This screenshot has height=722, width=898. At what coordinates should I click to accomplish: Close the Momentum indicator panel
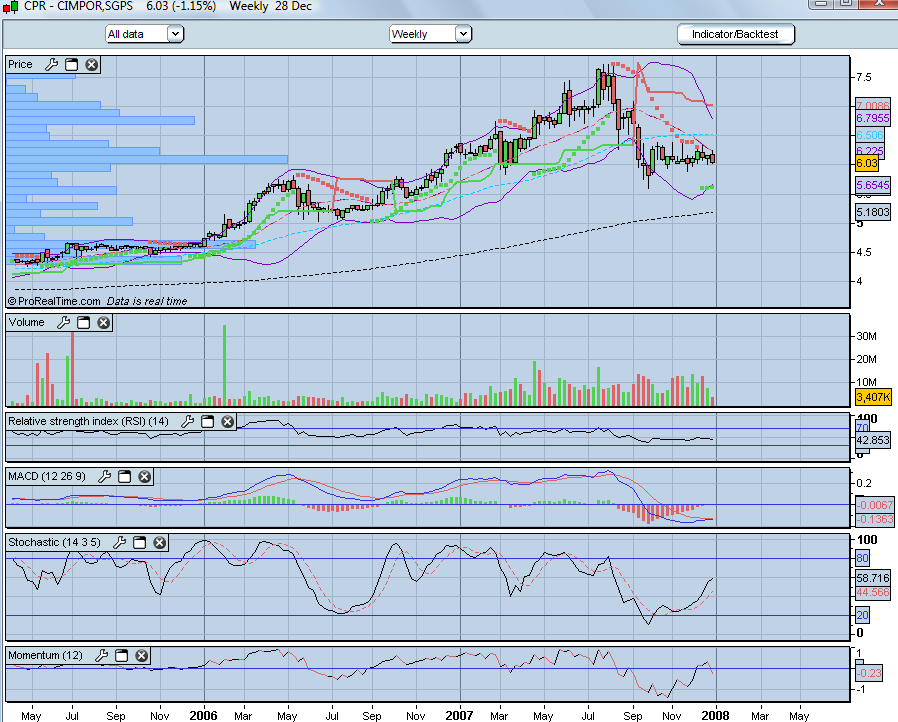click(x=141, y=655)
